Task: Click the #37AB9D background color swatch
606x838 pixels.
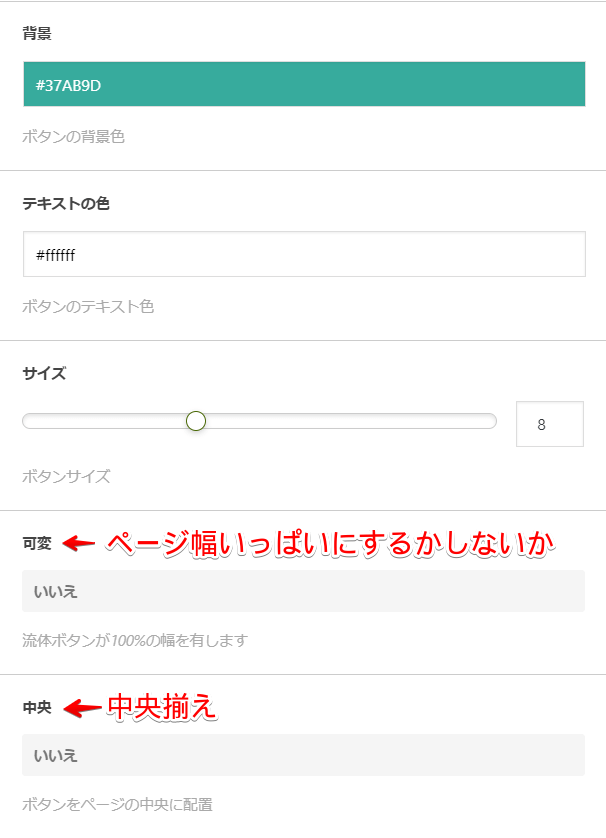Action: pos(300,85)
